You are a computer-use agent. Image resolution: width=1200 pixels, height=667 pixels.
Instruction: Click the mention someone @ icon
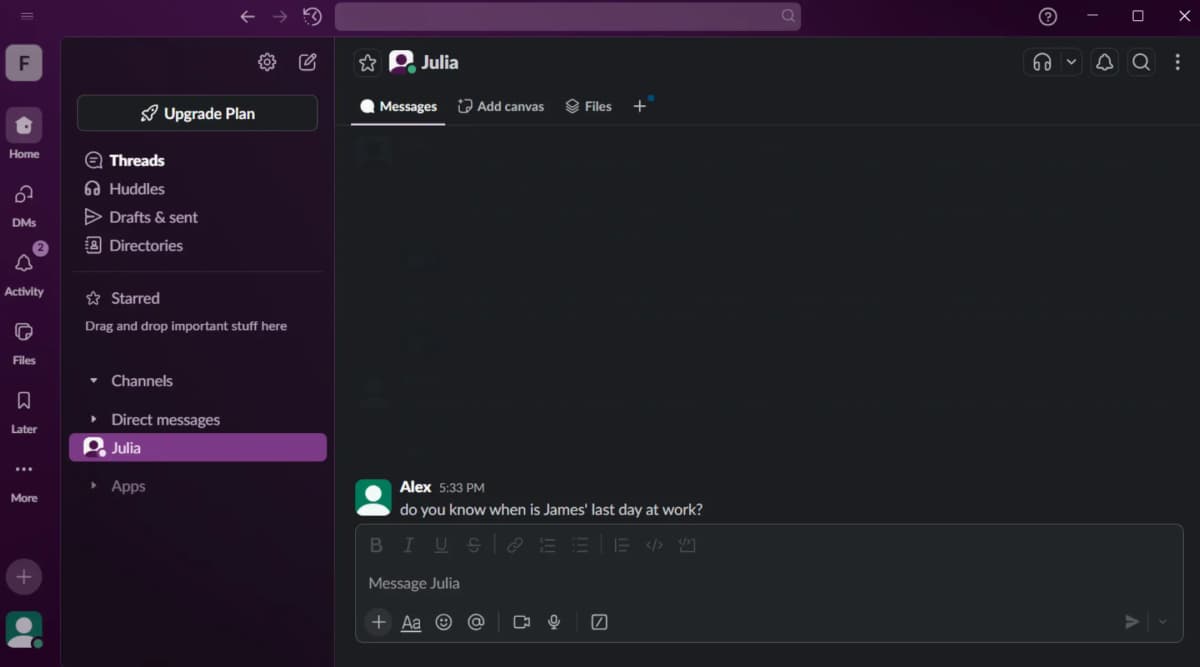476,622
